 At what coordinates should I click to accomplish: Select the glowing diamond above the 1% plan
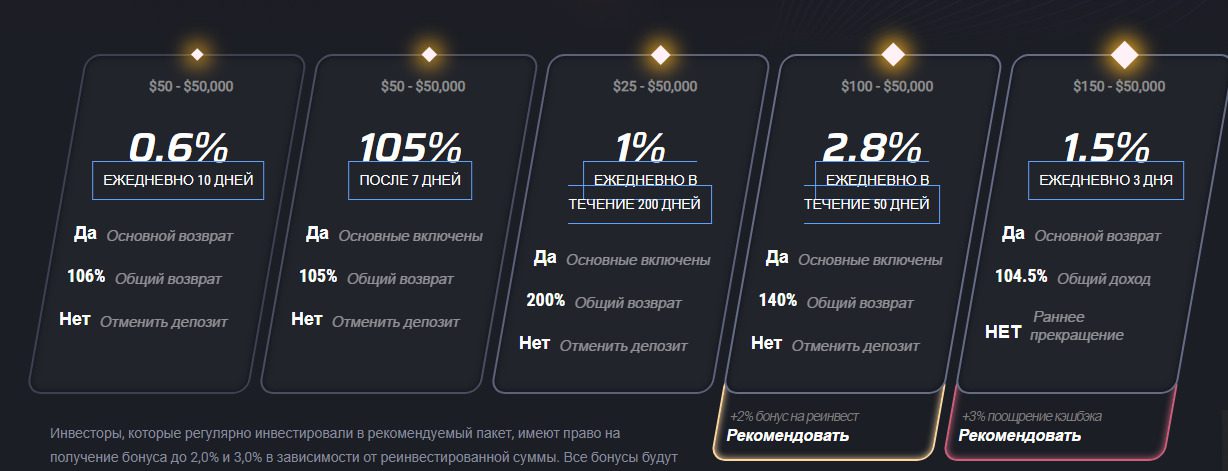[x=661, y=53]
